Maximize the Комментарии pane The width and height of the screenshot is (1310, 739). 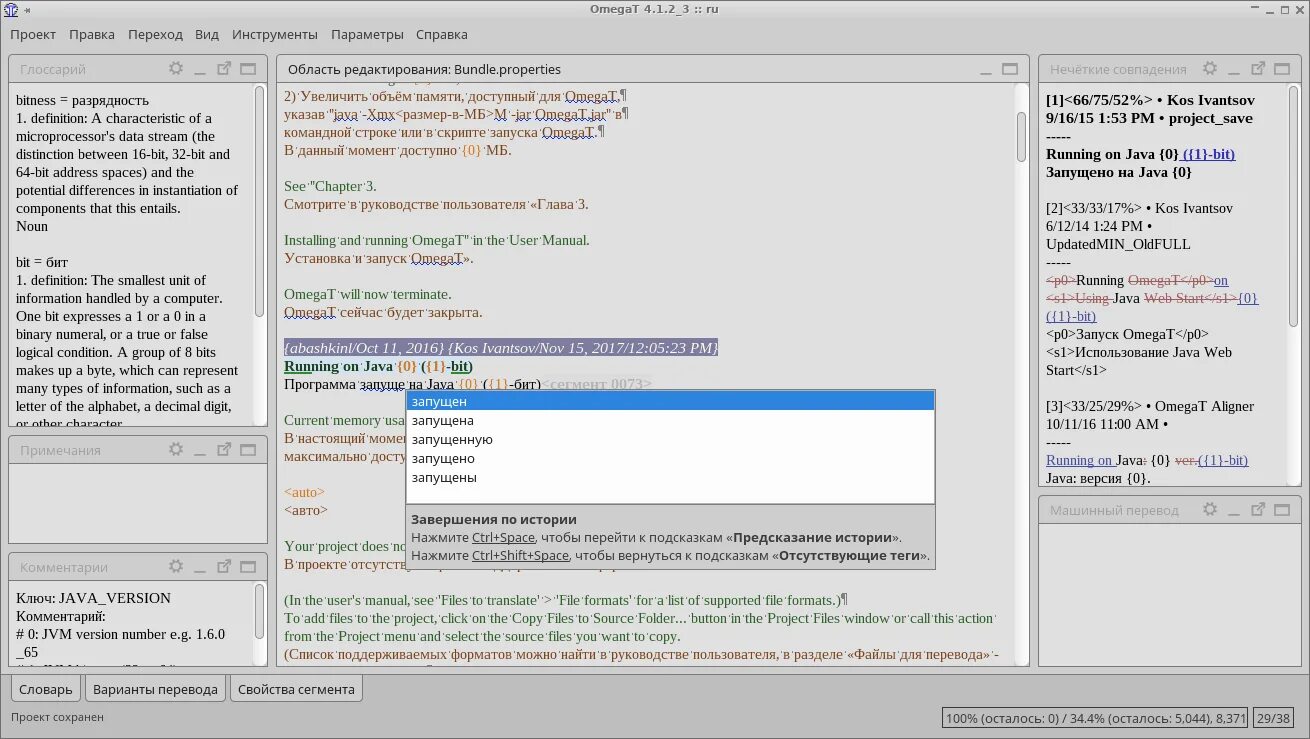(248, 567)
